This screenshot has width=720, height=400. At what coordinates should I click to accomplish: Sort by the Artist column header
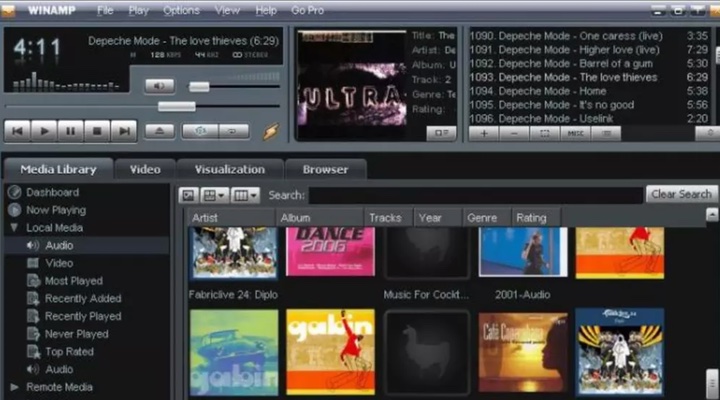click(x=231, y=218)
